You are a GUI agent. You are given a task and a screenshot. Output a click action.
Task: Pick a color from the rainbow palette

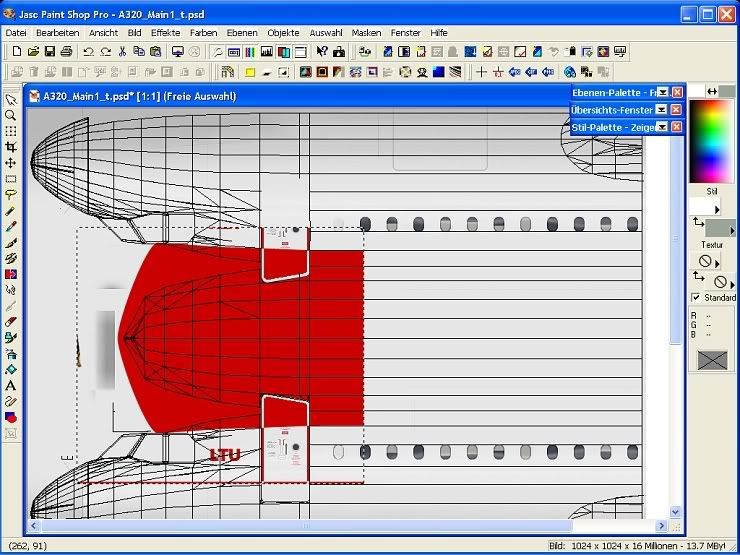pos(712,140)
